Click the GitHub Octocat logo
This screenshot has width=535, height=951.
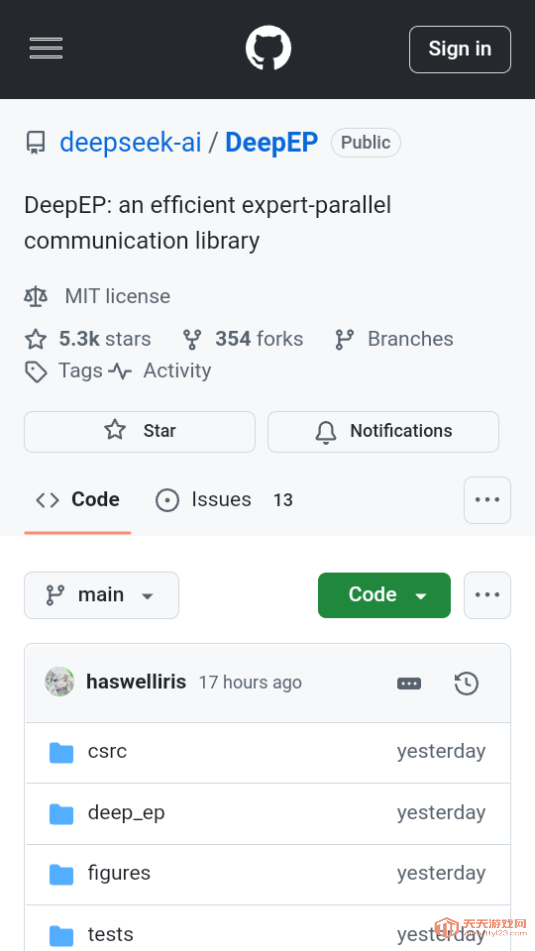pyautogui.click(x=268, y=48)
